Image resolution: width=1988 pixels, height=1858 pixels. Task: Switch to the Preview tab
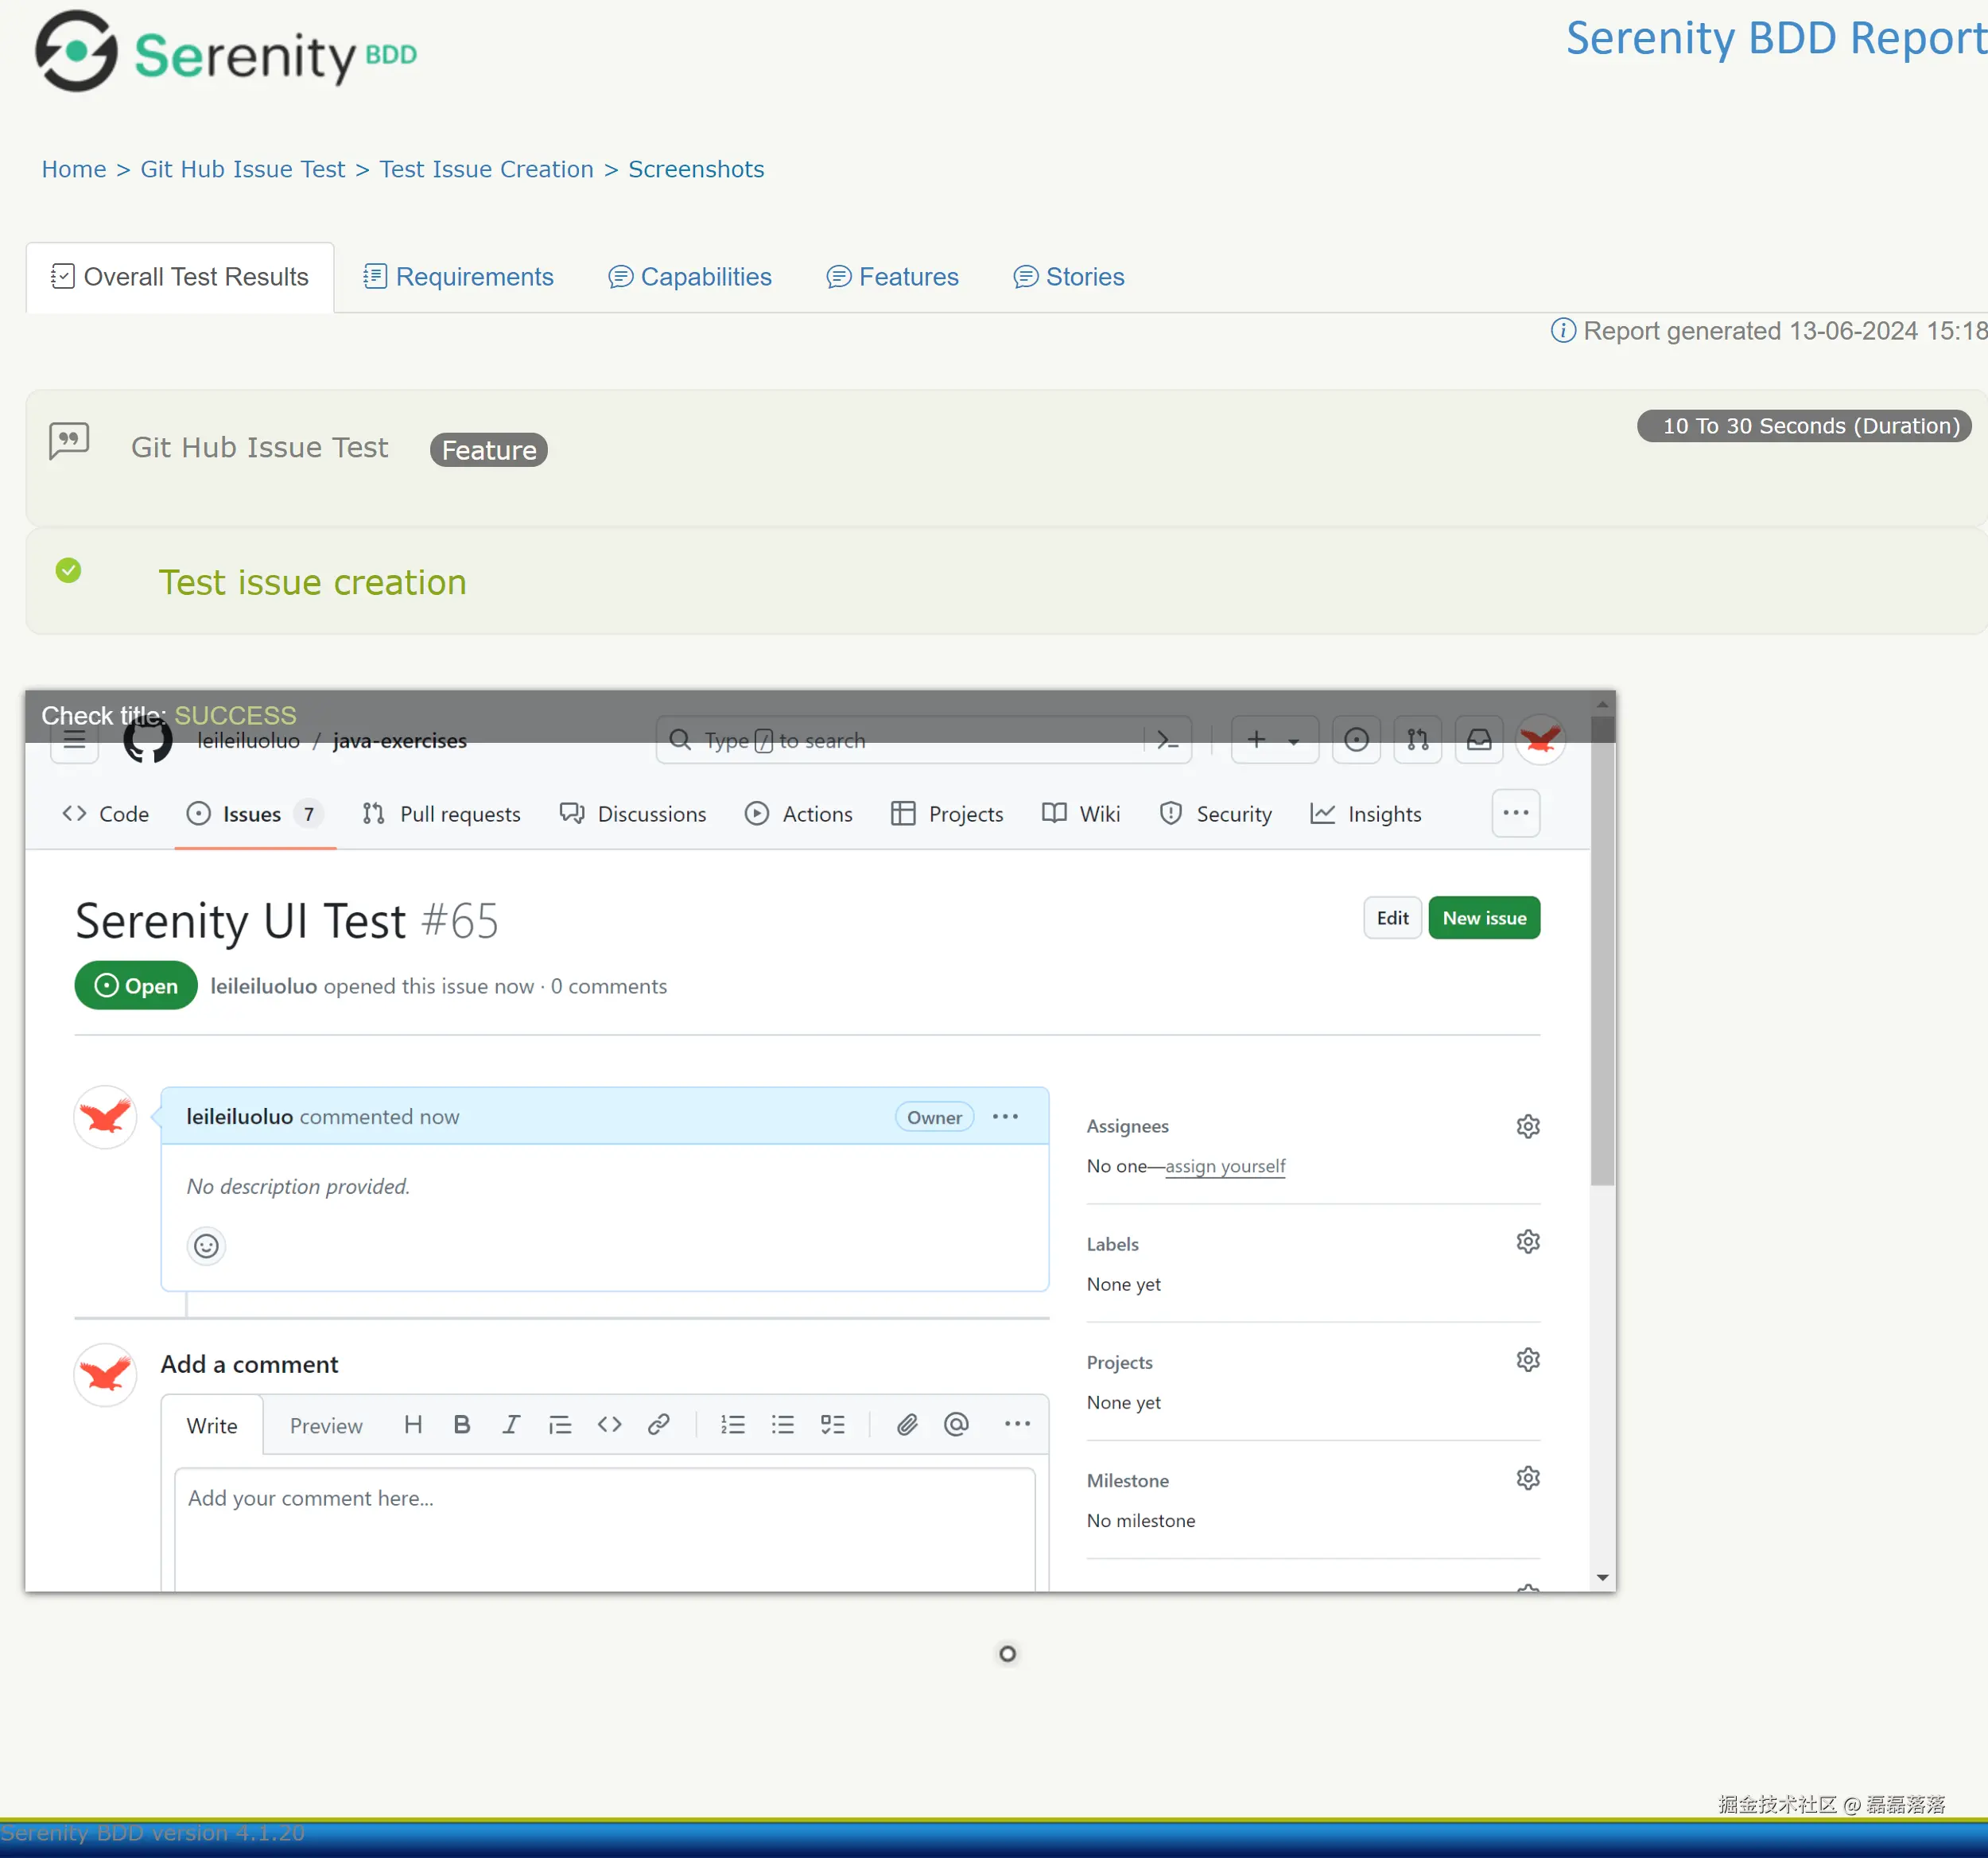coord(325,1425)
